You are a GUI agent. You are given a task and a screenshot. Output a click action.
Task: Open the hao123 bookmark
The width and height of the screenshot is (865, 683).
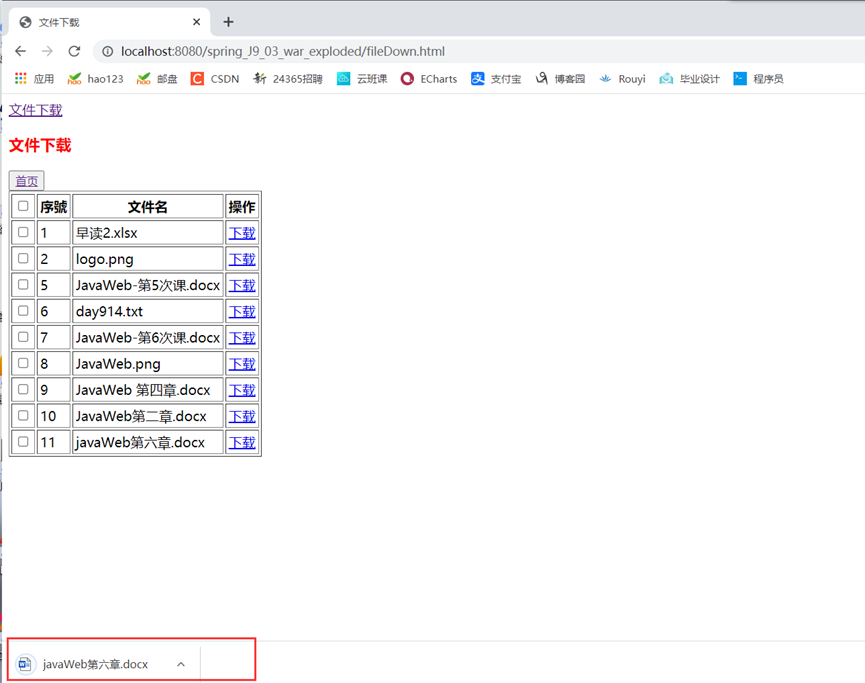[x=95, y=79]
